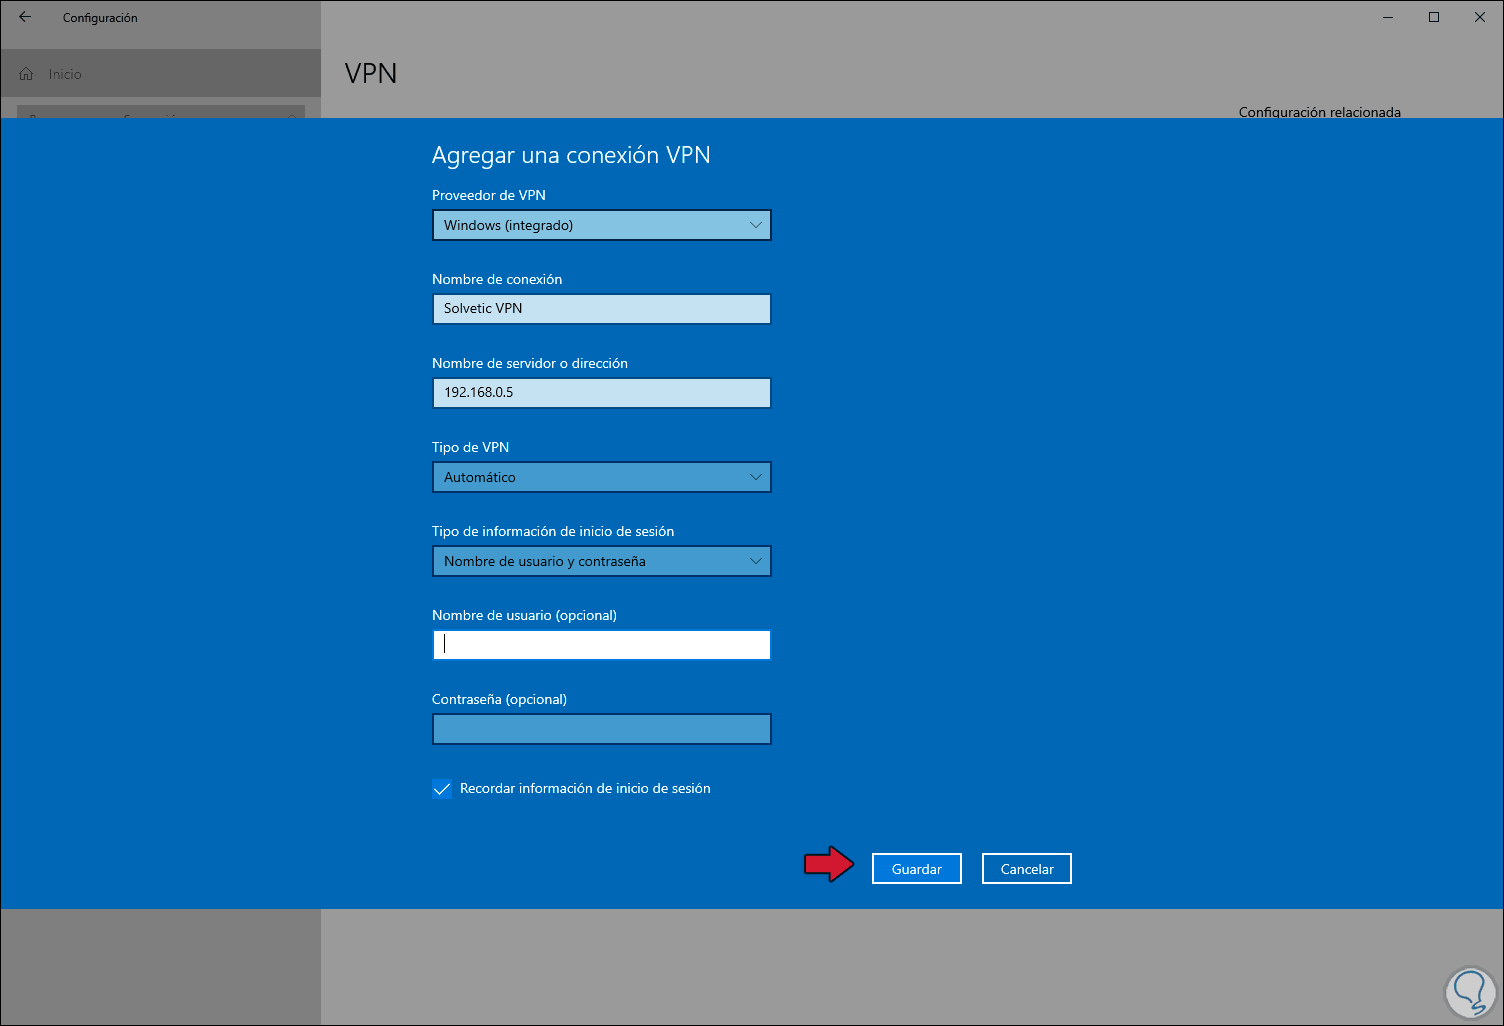Click the Configuración relacionada heading
This screenshot has width=1504, height=1026.
pyautogui.click(x=1319, y=112)
